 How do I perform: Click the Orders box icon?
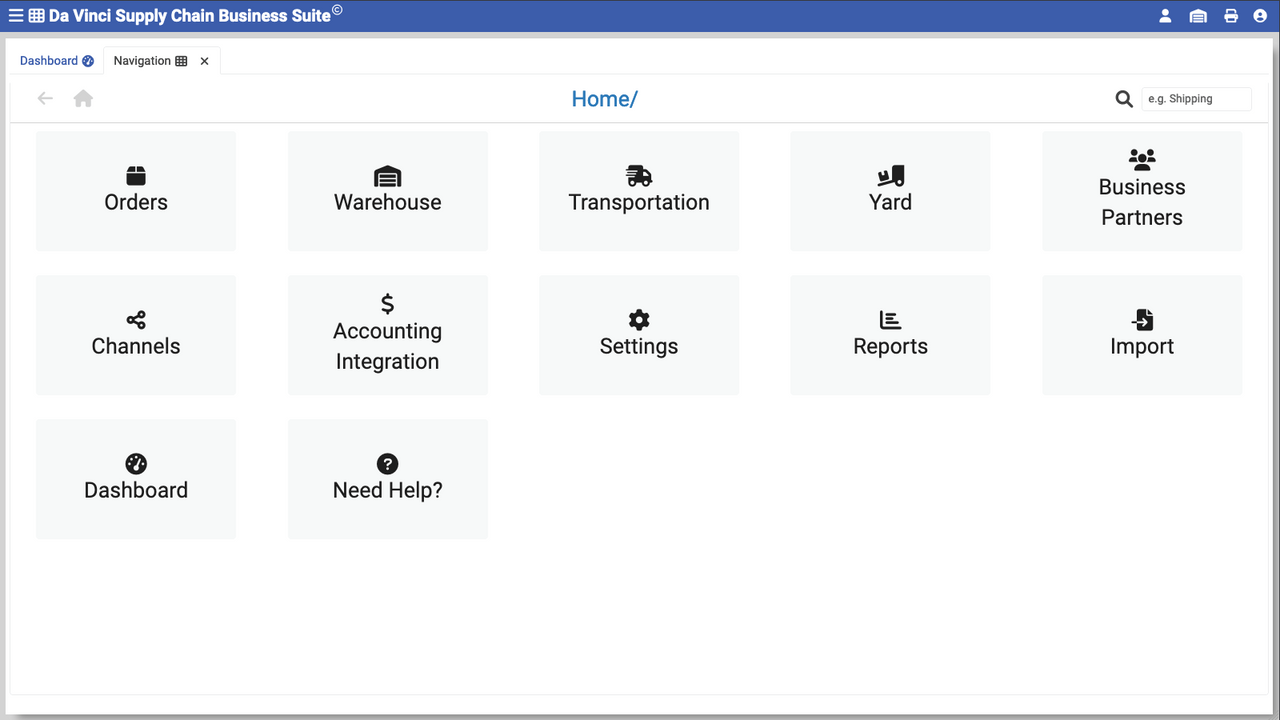pos(136,176)
